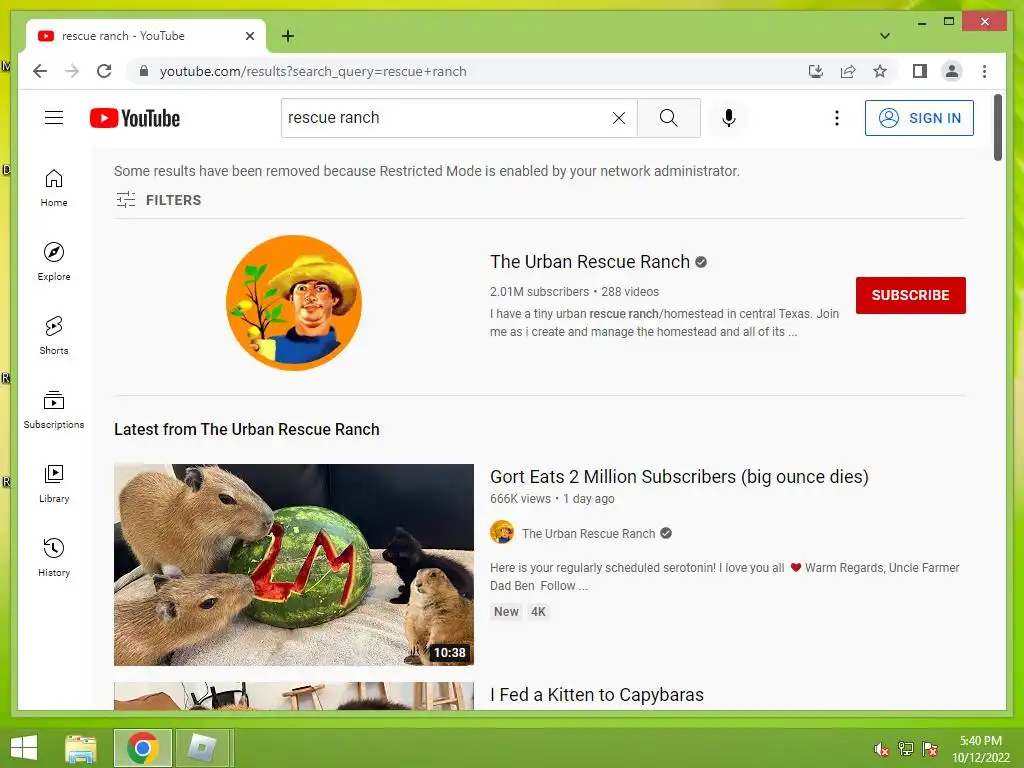Screen dimensions: 1024x768
Task: Click the New badge
Action: (506, 611)
